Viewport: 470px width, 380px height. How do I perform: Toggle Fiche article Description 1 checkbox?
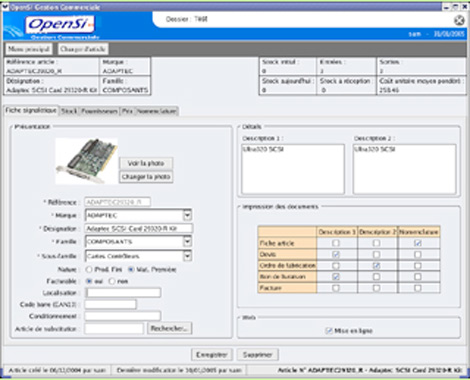336,243
